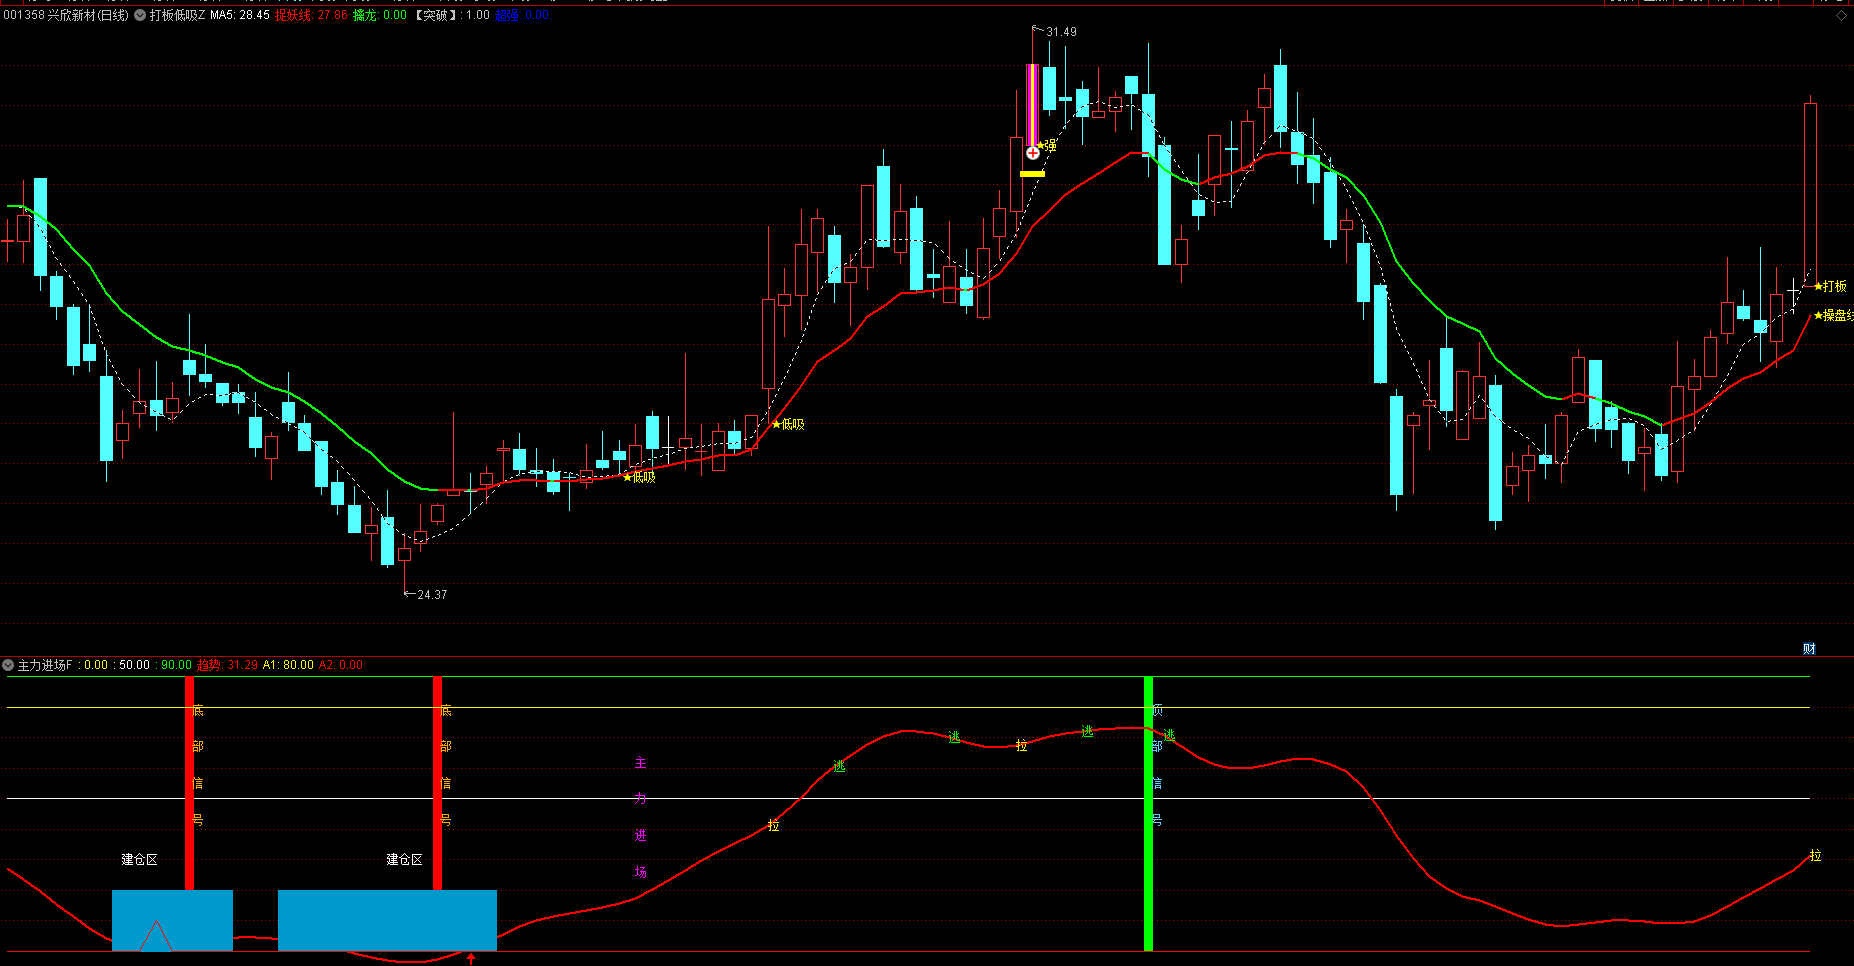The width and height of the screenshot is (1854, 966).
Task: Click the 主力进场 vertical purple label
Action: click(x=641, y=818)
